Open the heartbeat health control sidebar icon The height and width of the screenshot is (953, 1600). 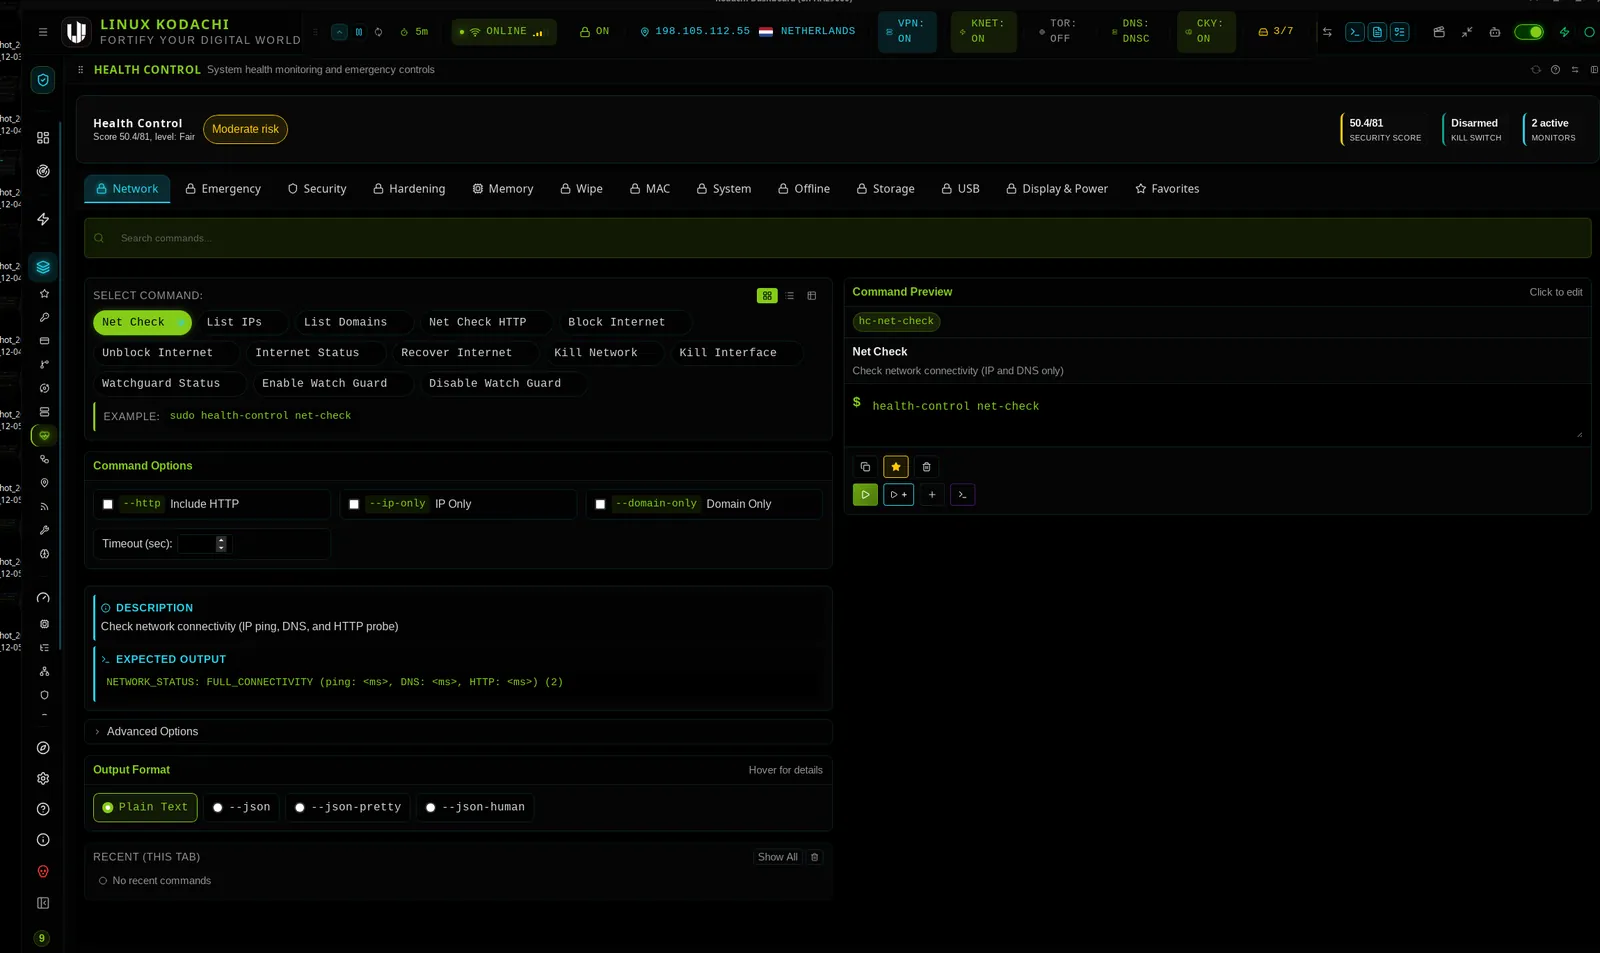tap(44, 436)
